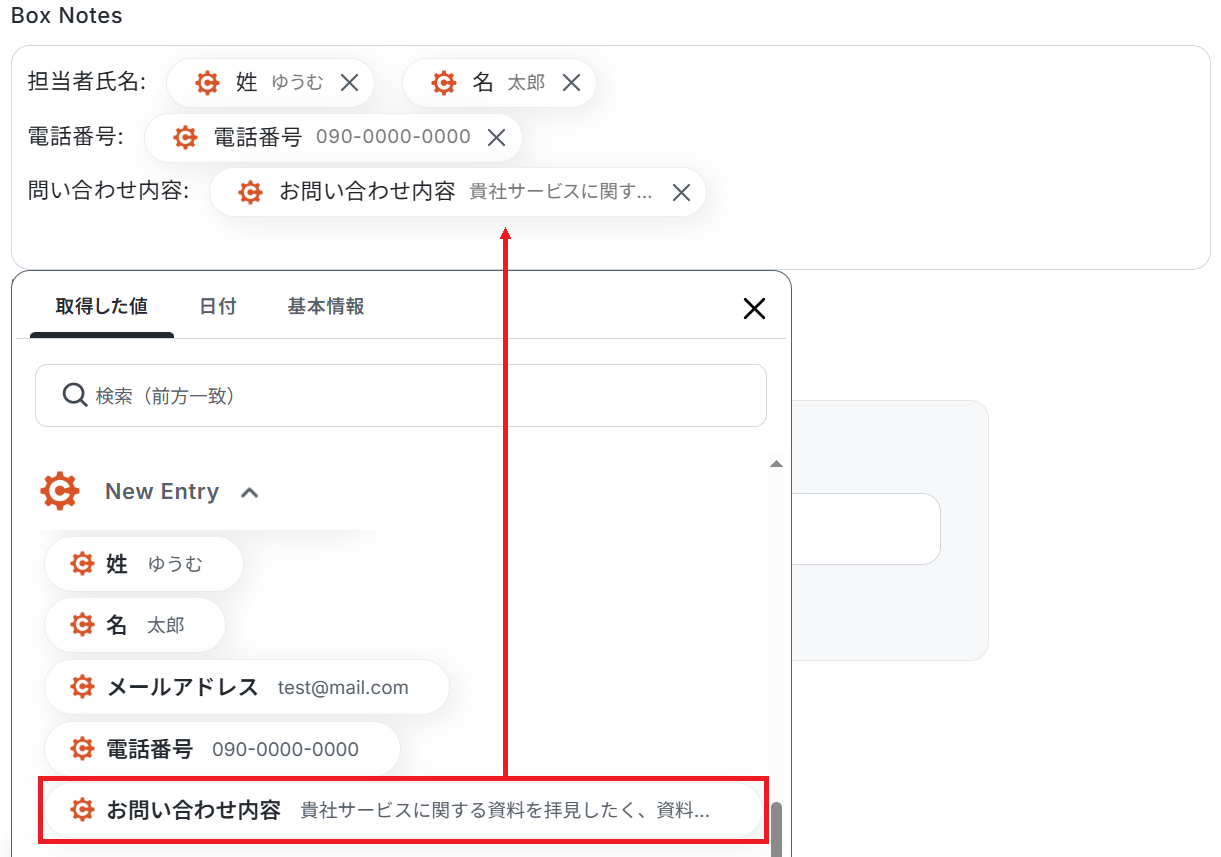Click the gear icon on the 電話番号 chip in Box Notes
The image size is (1221, 857).
185,138
